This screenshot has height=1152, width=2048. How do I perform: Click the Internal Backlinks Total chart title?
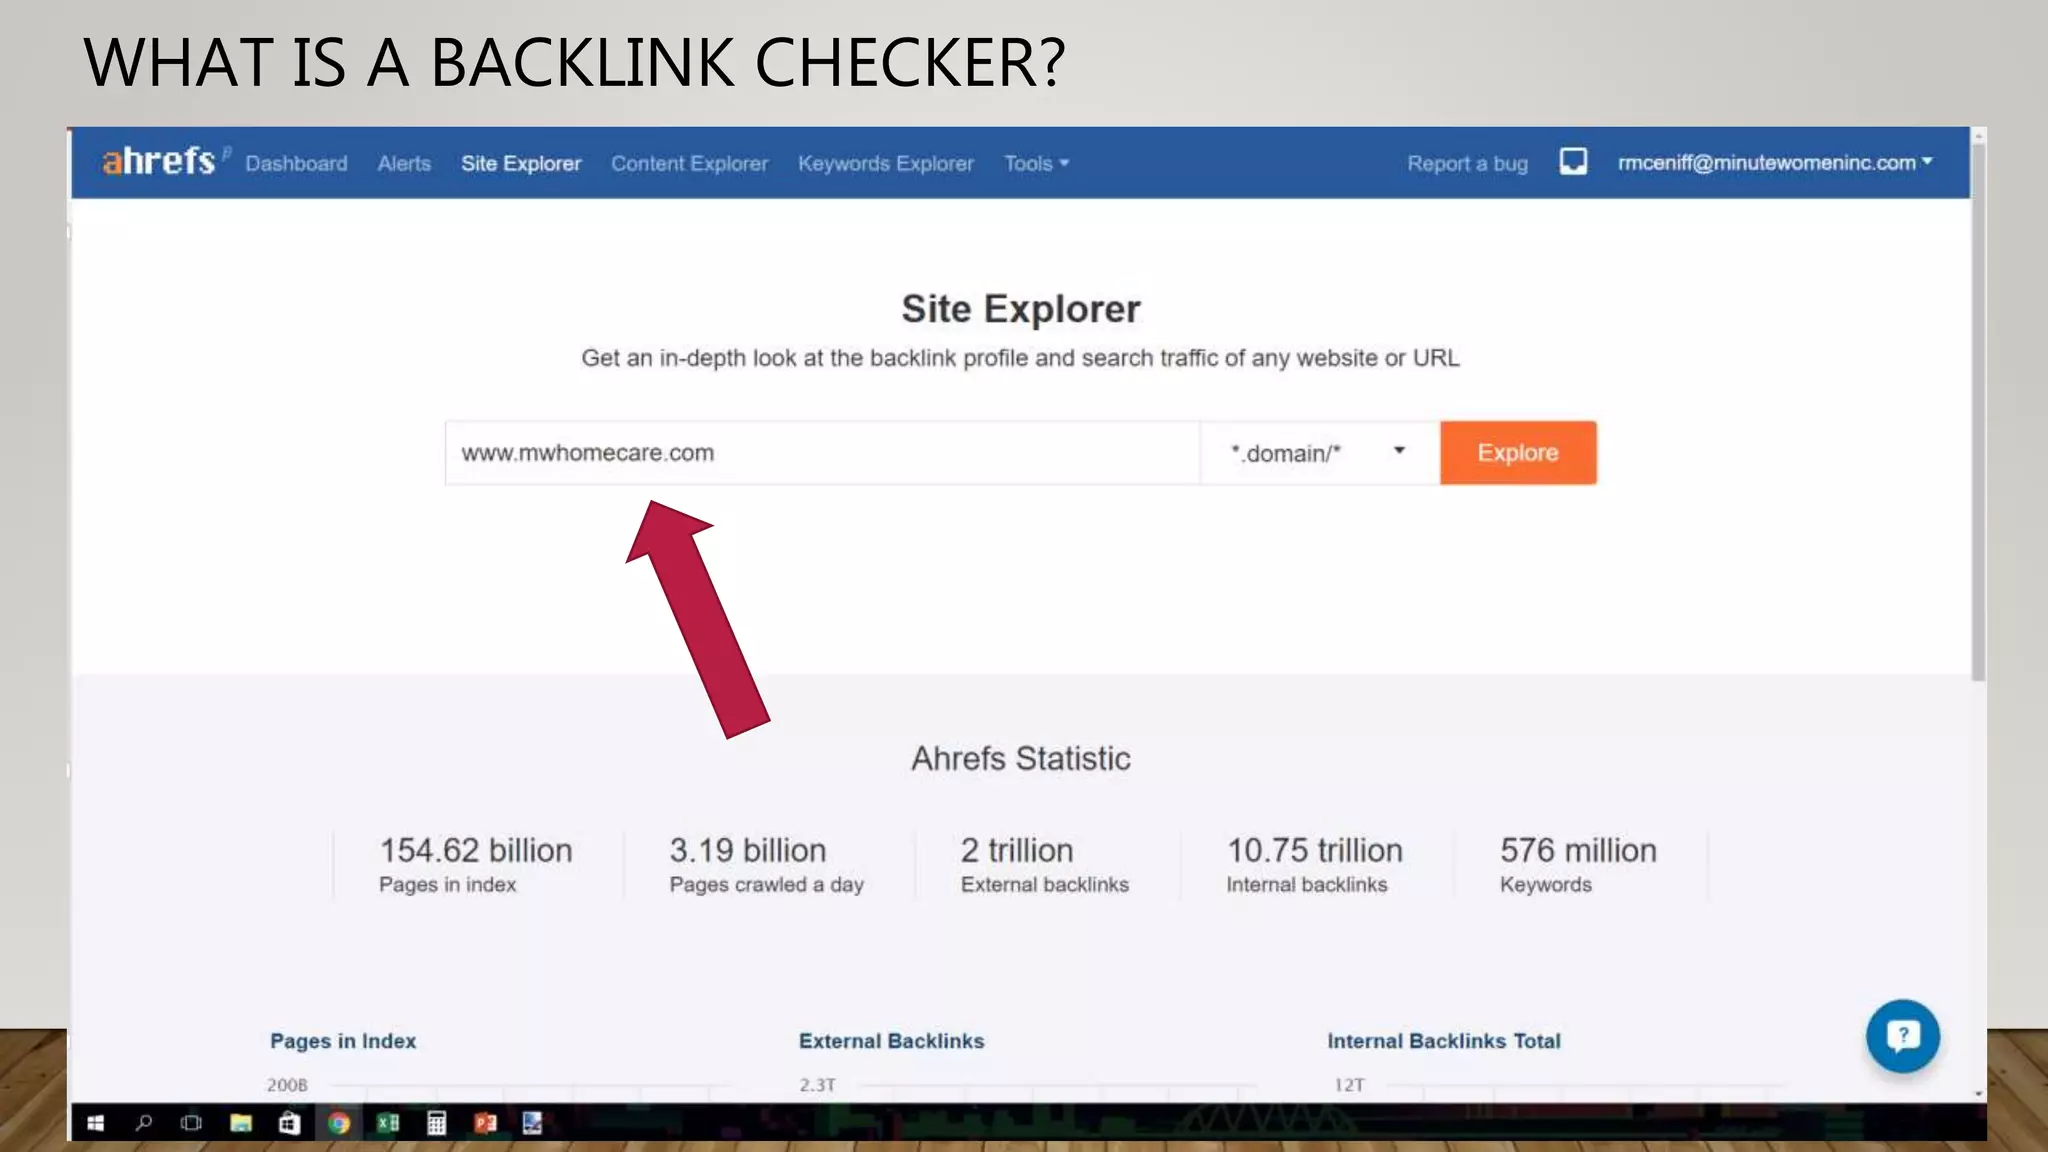click(x=1444, y=1041)
